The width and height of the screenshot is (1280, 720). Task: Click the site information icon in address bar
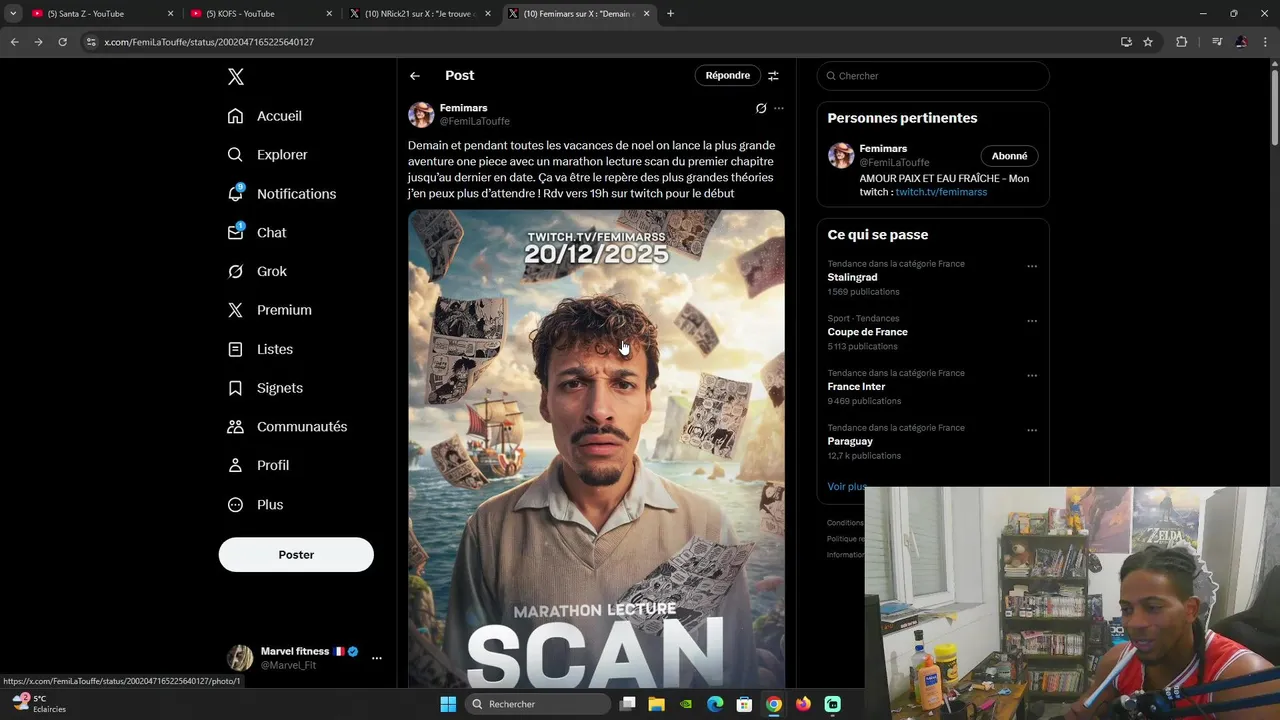[91, 42]
